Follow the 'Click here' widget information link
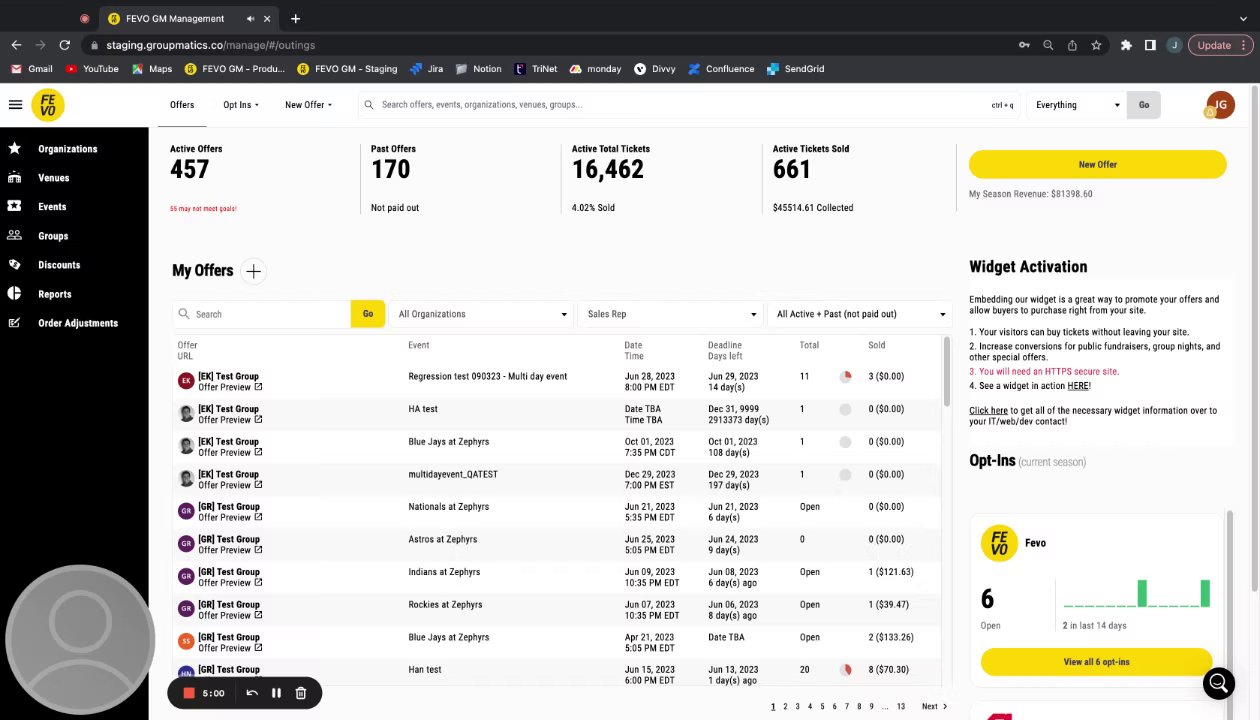Viewport: 1260px width, 720px height. (988, 410)
